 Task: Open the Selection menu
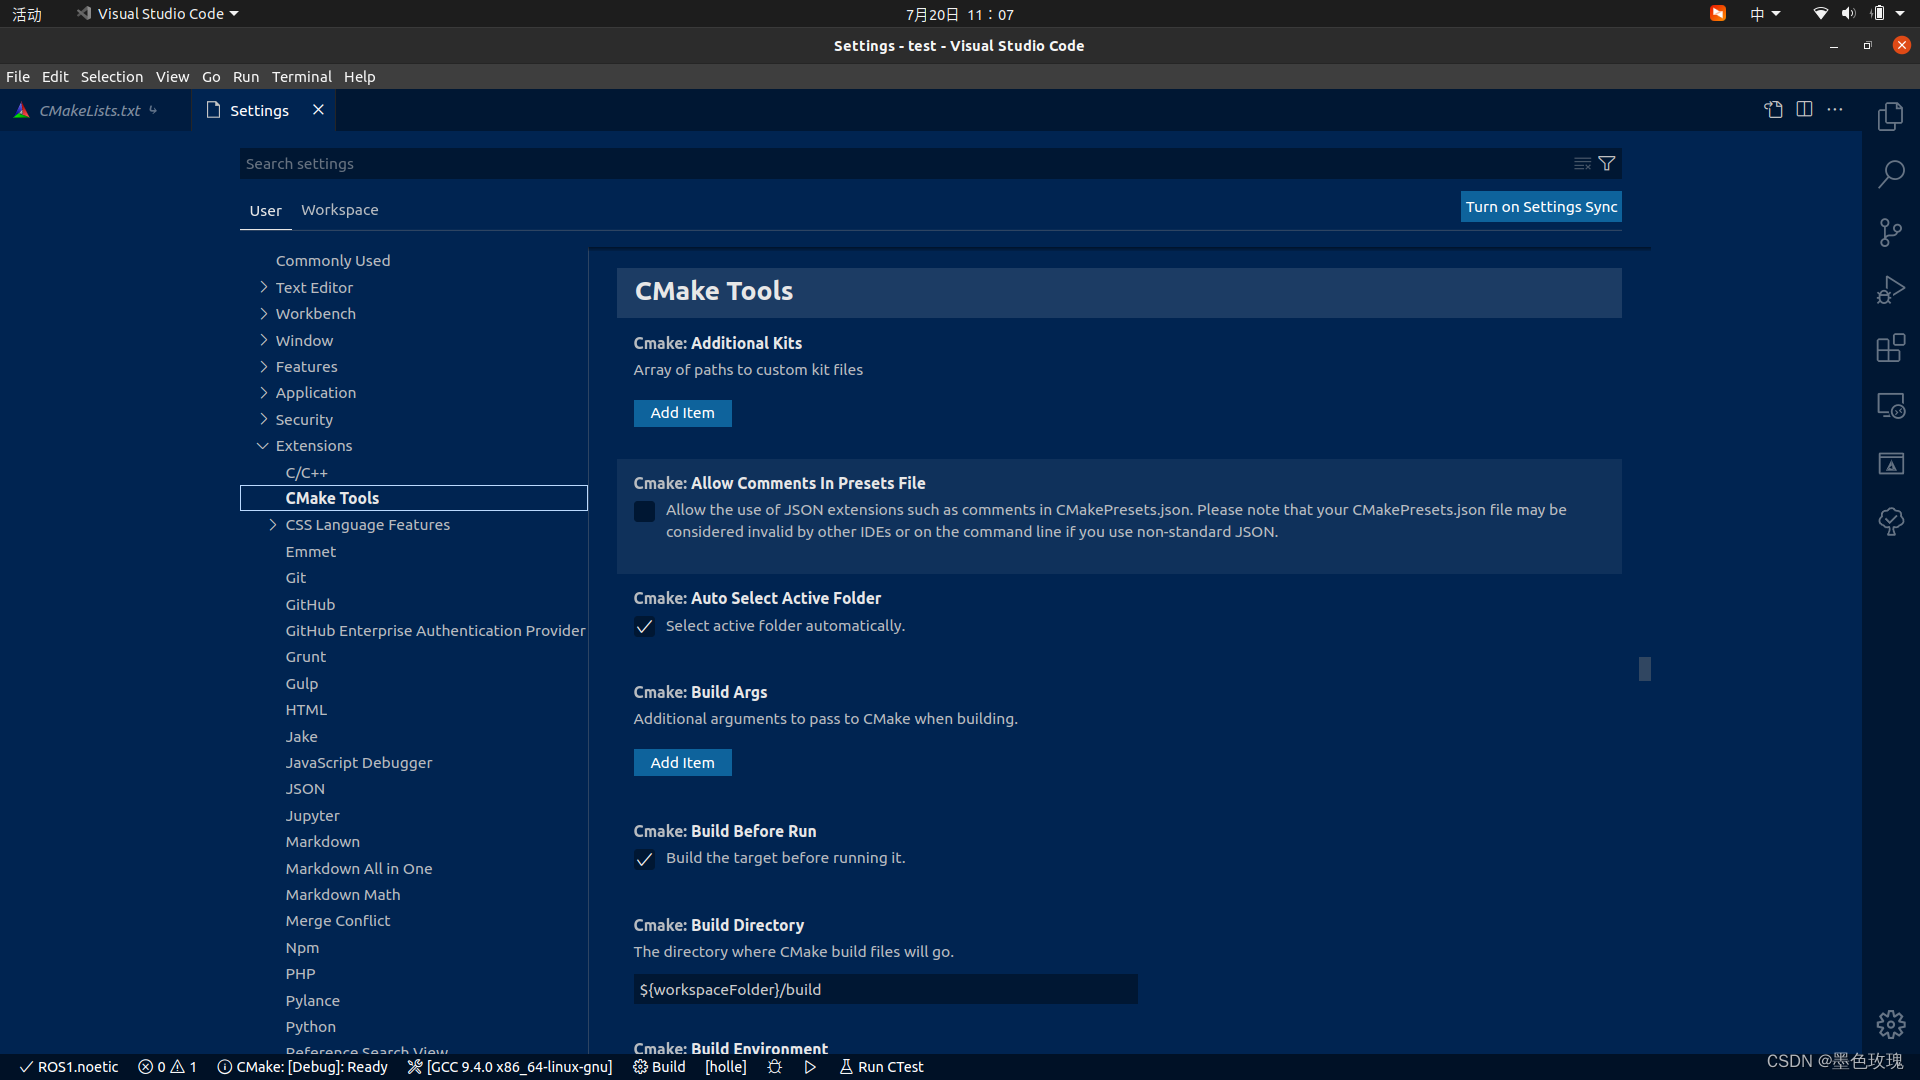click(x=112, y=77)
